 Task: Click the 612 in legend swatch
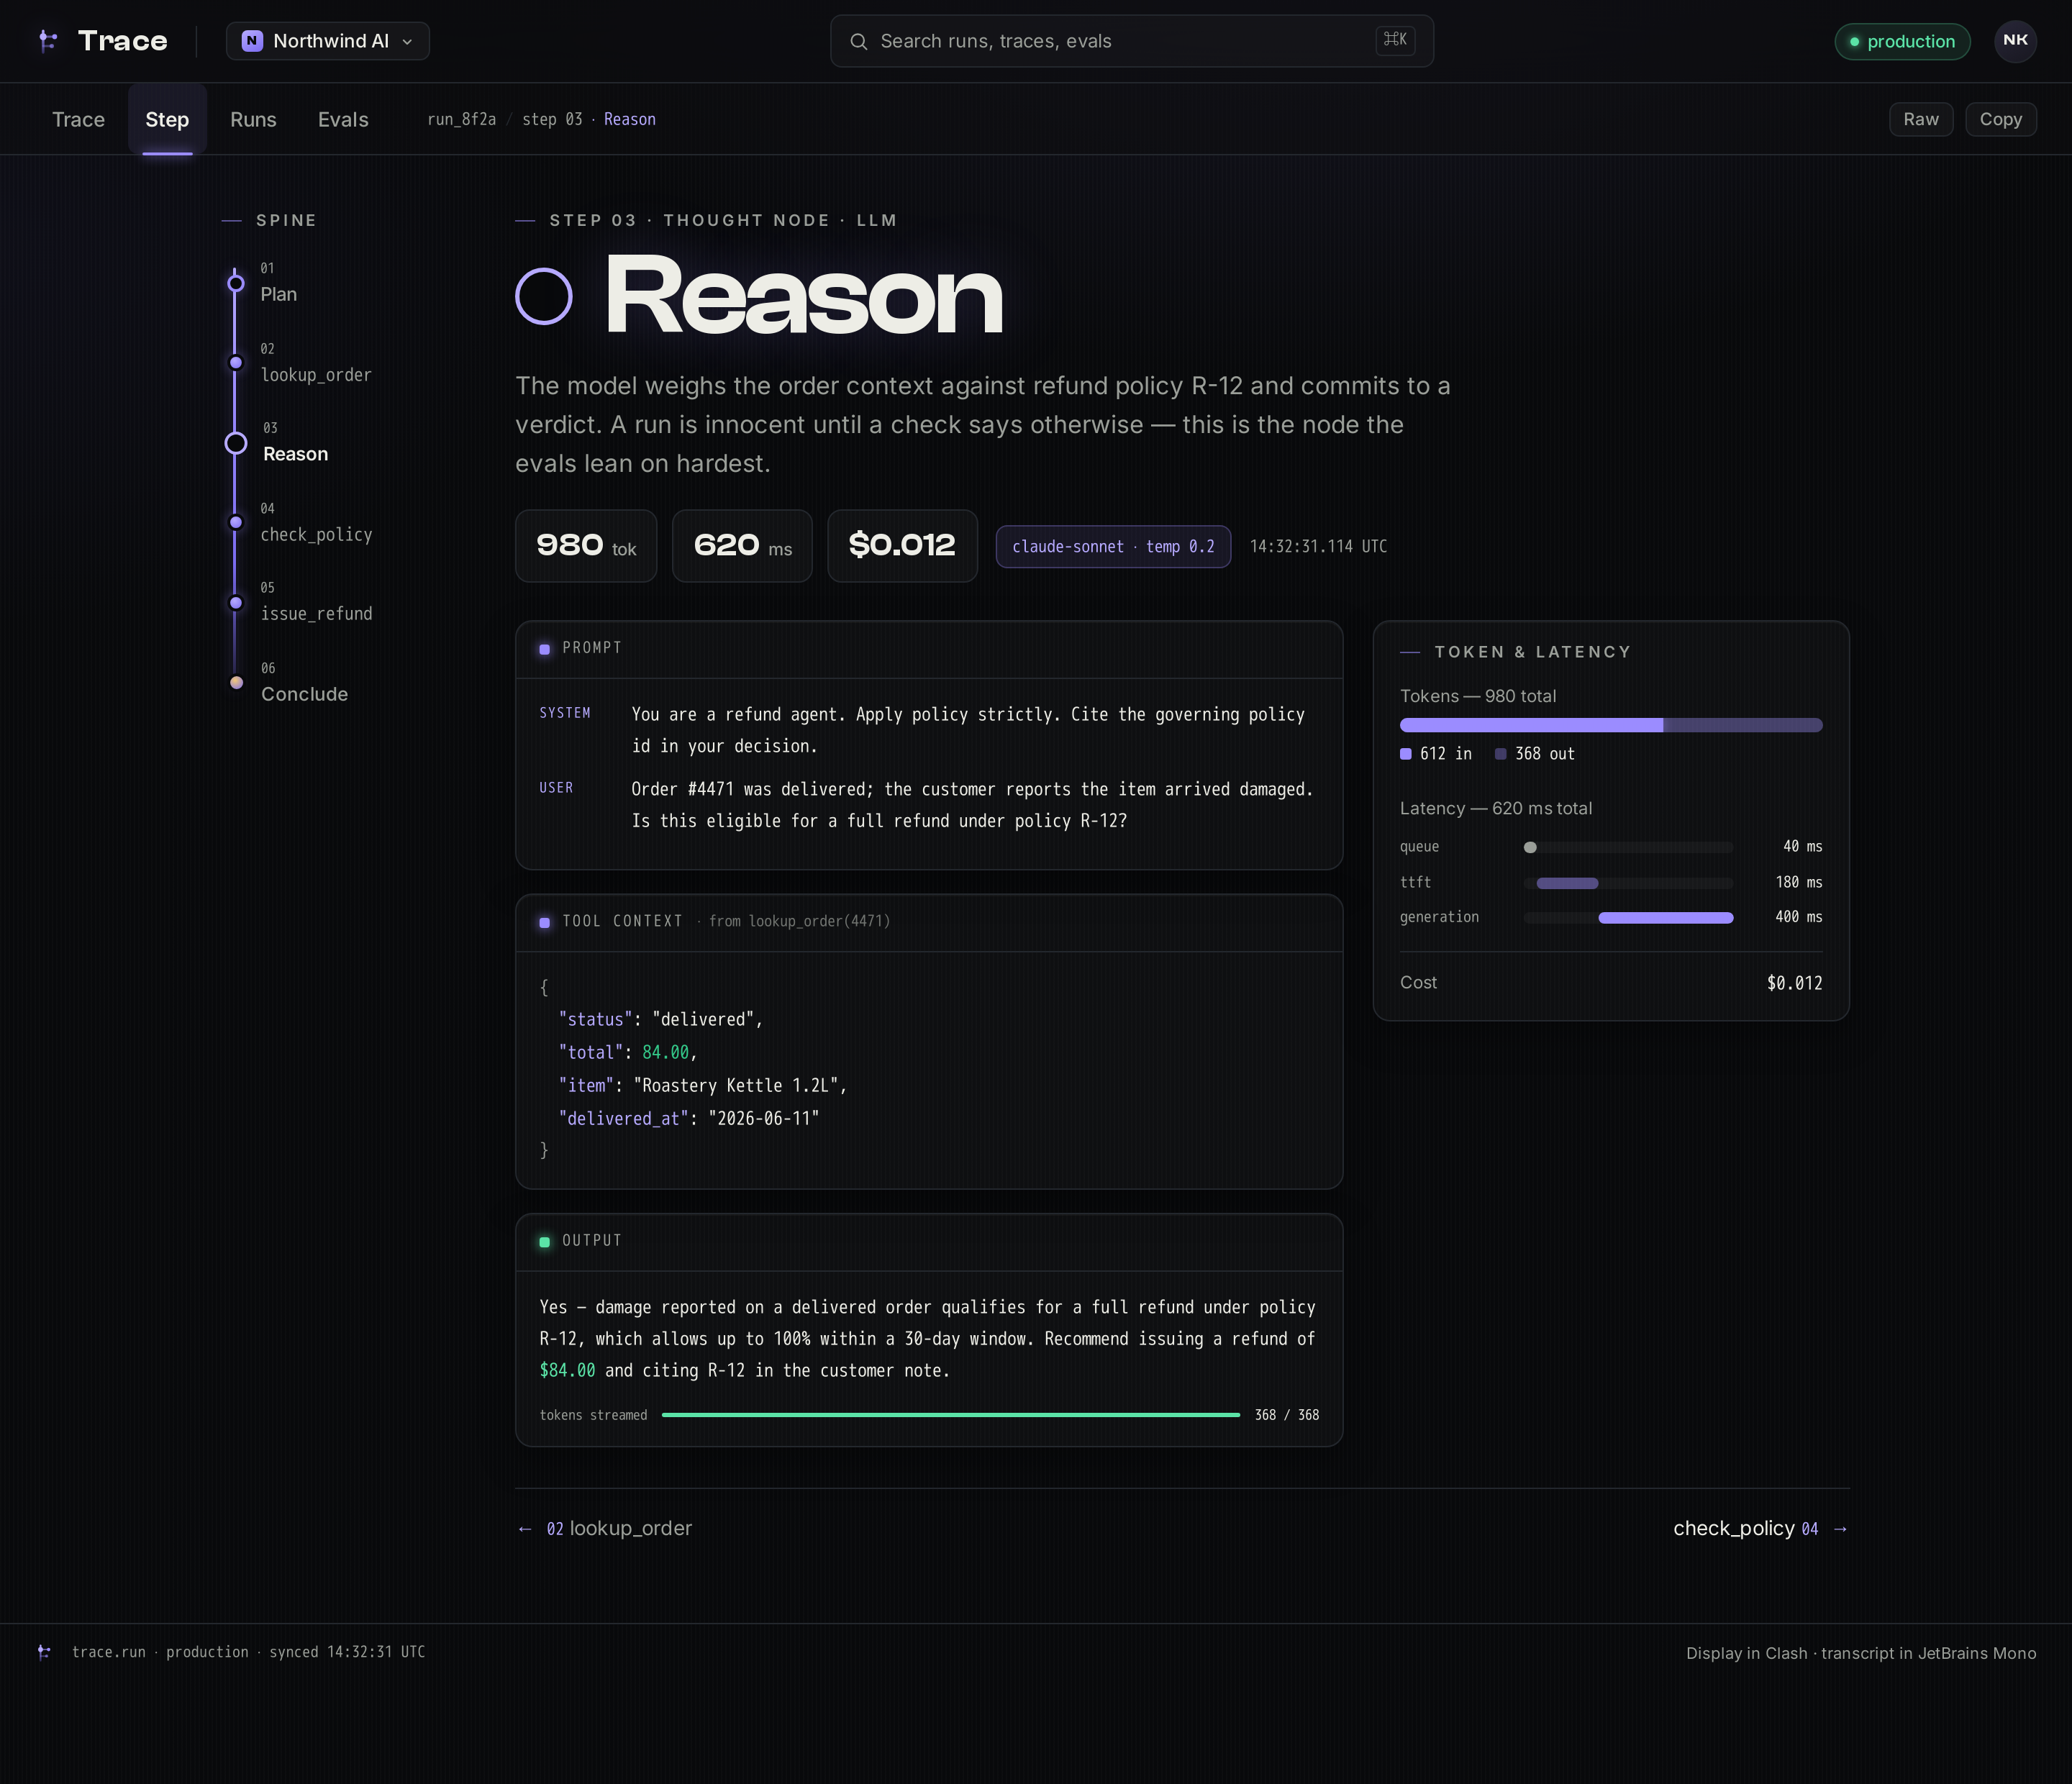(1406, 754)
